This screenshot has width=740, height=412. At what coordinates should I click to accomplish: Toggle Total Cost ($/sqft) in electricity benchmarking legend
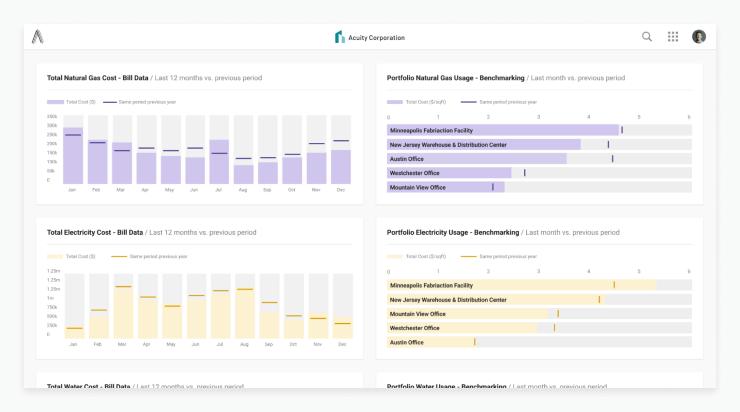point(416,257)
